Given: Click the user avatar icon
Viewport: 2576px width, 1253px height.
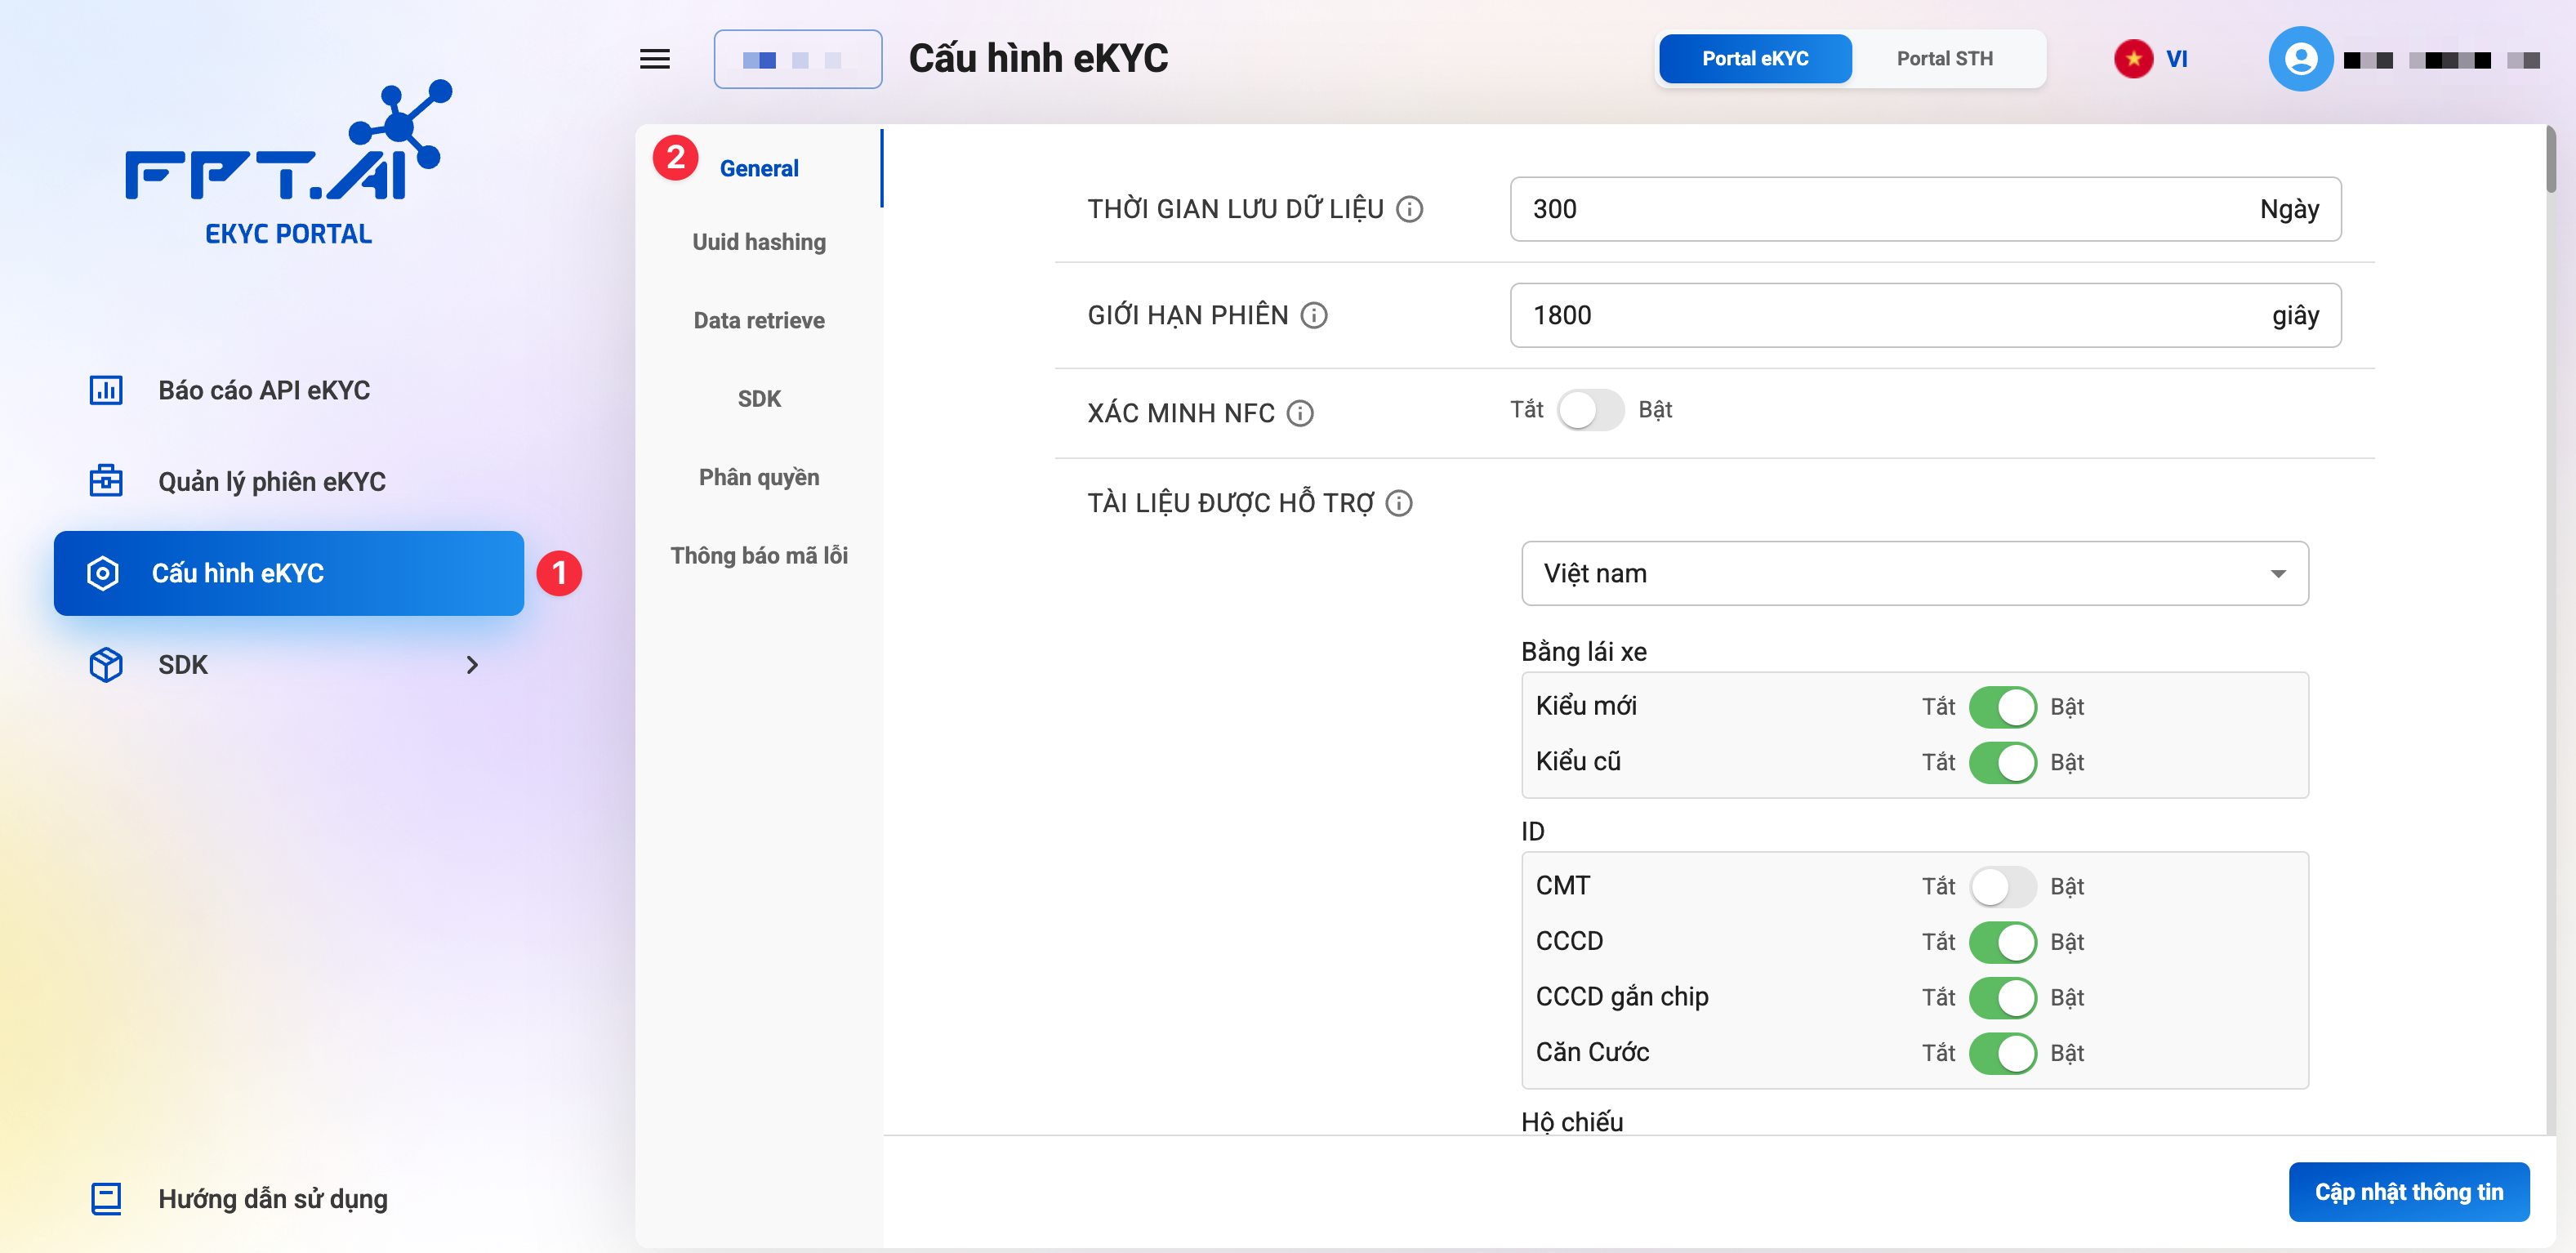Looking at the screenshot, I should coord(2299,59).
